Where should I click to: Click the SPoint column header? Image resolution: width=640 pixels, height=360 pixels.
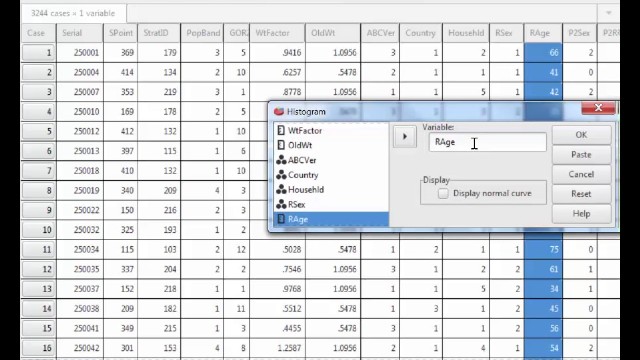point(120,33)
